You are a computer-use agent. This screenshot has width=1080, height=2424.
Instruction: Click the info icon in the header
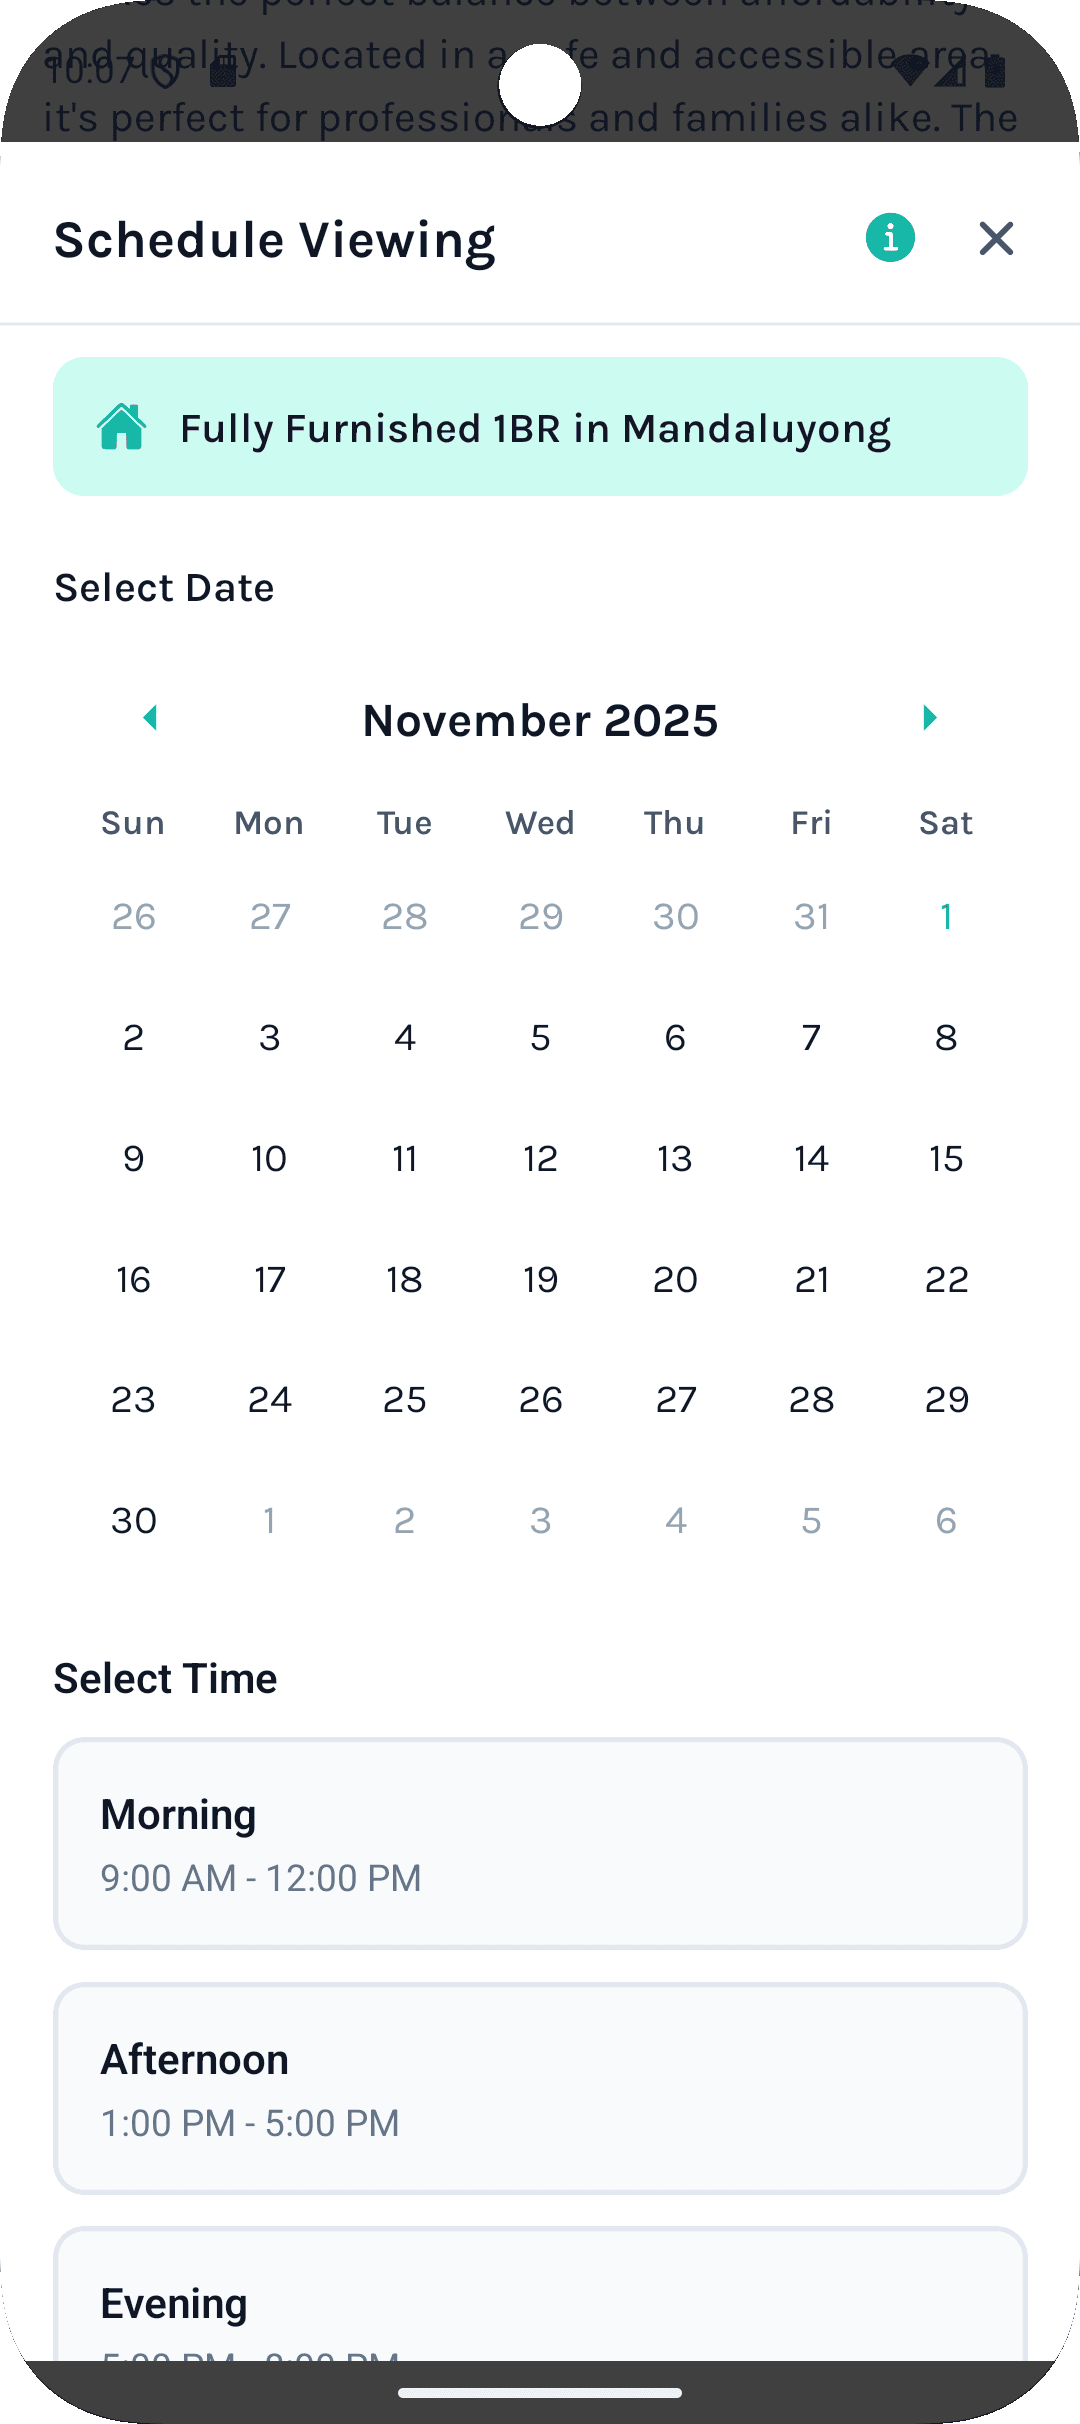click(x=890, y=237)
